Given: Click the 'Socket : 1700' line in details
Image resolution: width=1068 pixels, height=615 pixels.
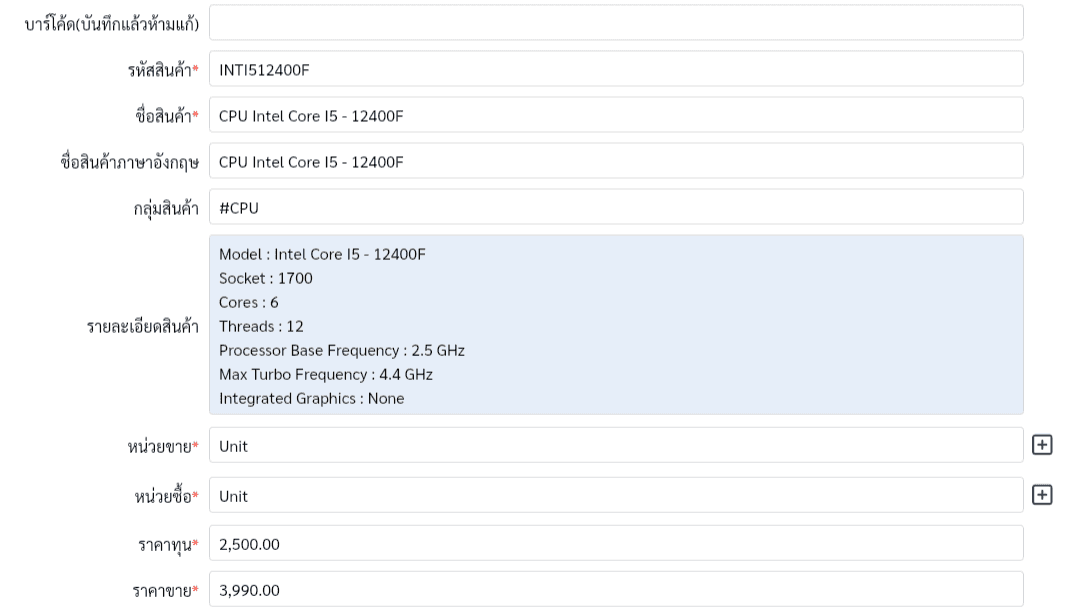Looking at the screenshot, I should click(266, 279).
